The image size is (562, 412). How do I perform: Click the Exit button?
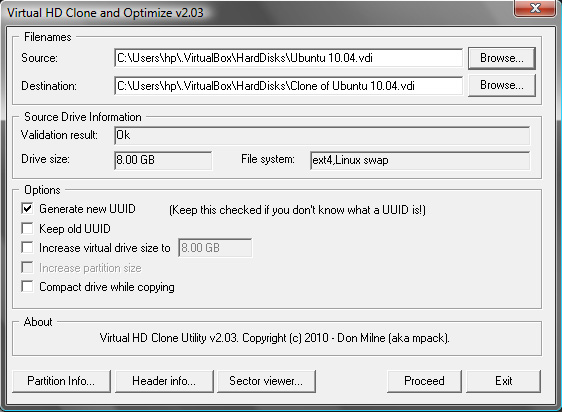coord(504,381)
